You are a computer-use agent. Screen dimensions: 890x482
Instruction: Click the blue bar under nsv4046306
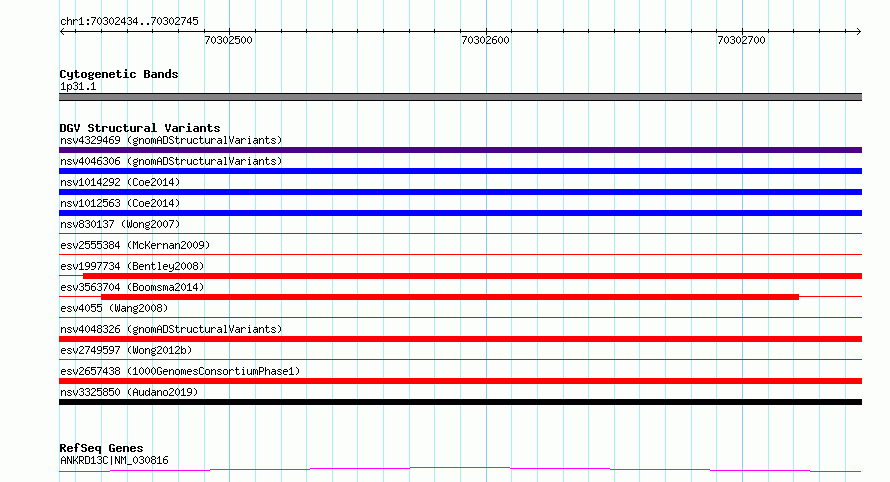click(460, 171)
